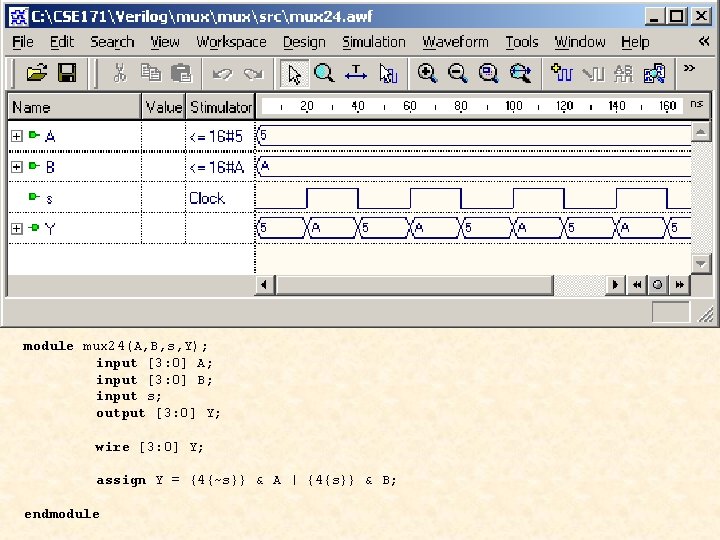The image size is (720, 540).
Task: Paste using the clipboard toolbar icon
Action: pos(181,73)
